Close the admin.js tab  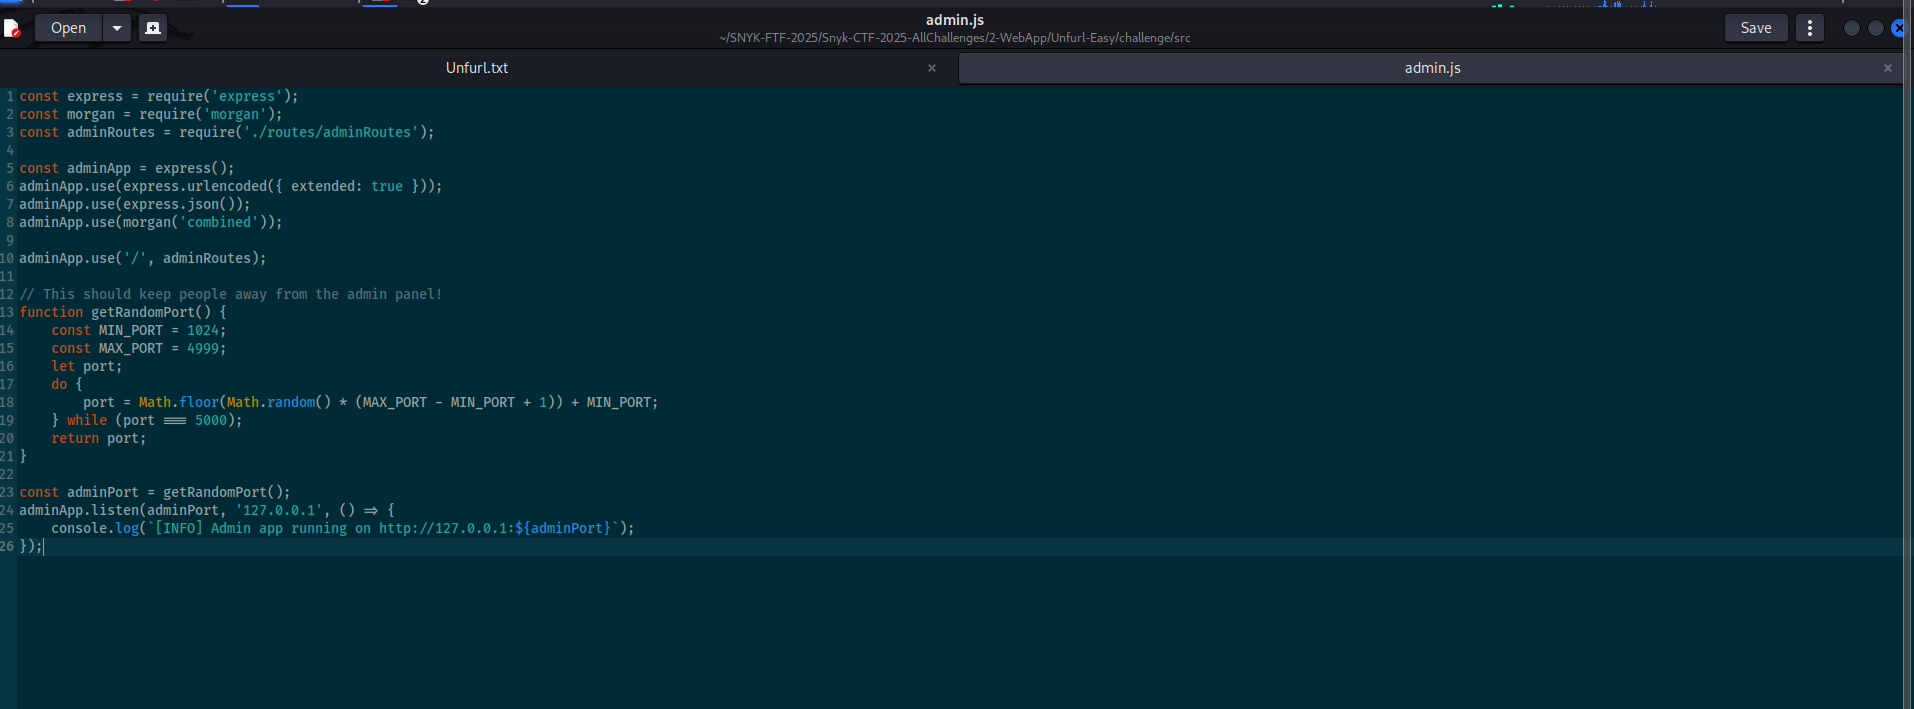[x=1887, y=68]
